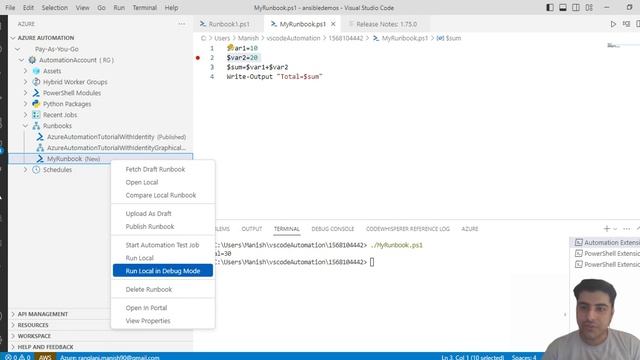This screenshot has width=640, height=360.
Task: Open the Selection menu
Action: (55, 8)
